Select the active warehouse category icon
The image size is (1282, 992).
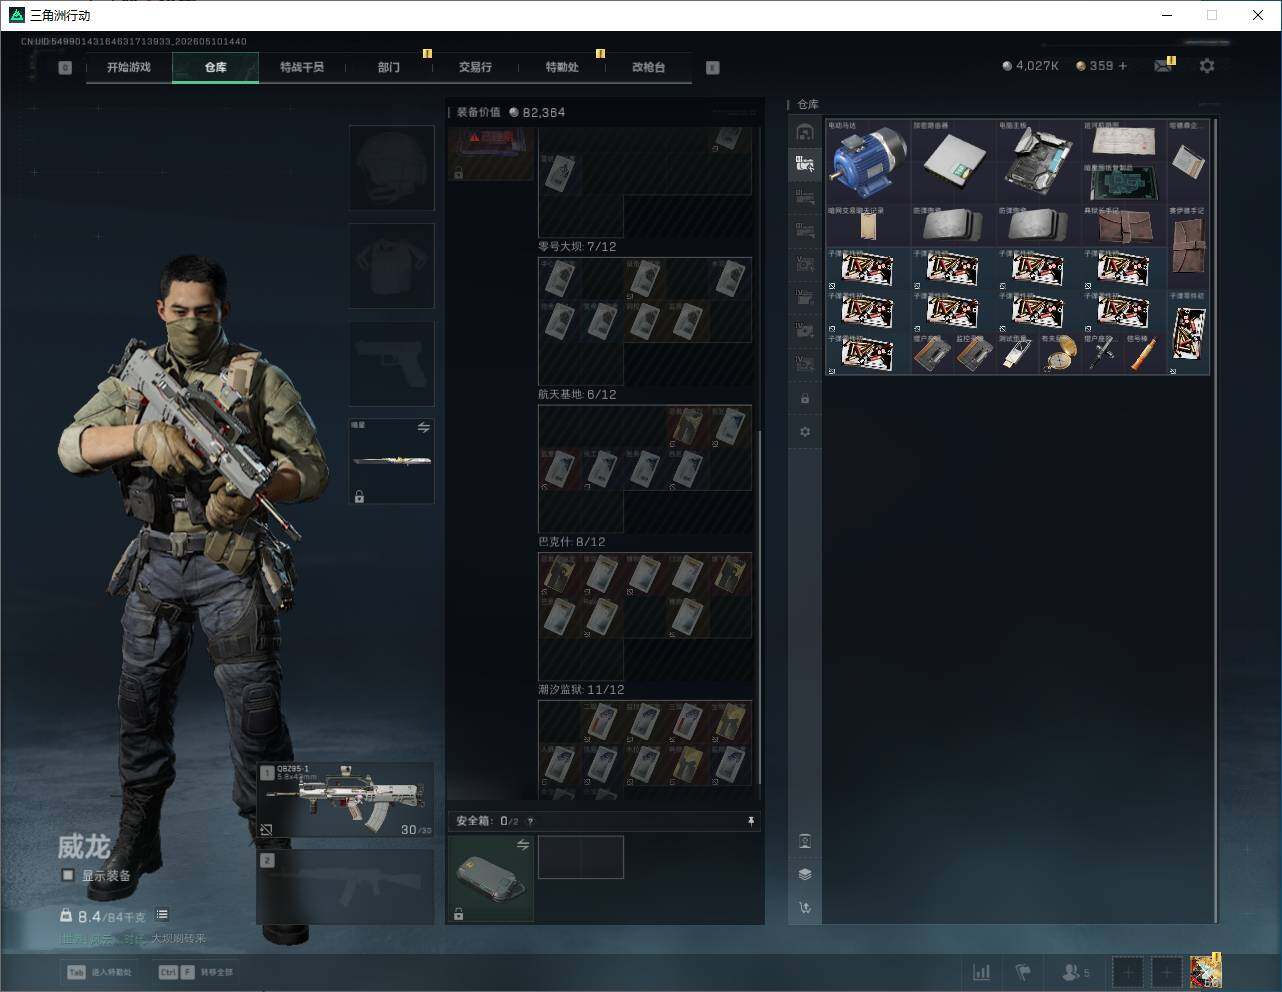tap(805, 164)
